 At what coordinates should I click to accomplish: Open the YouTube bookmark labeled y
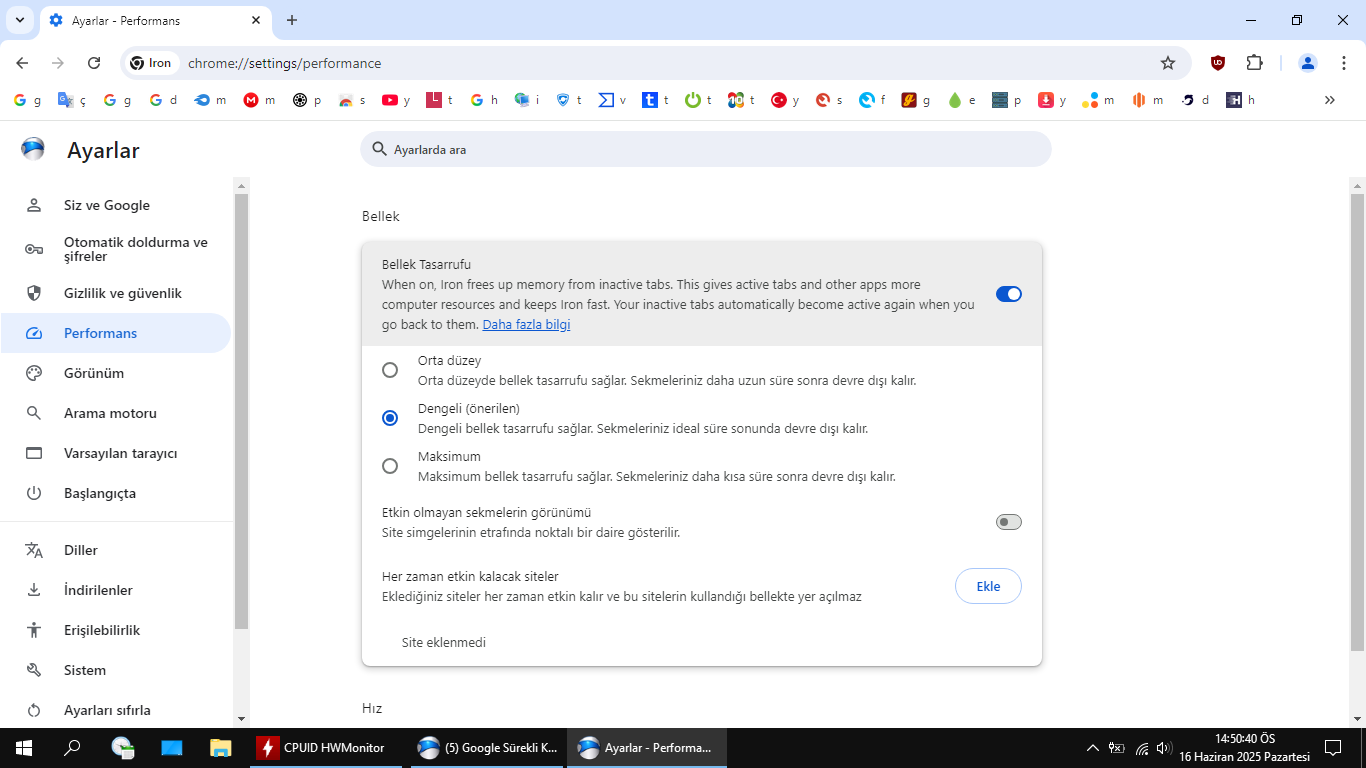[394, 100]
